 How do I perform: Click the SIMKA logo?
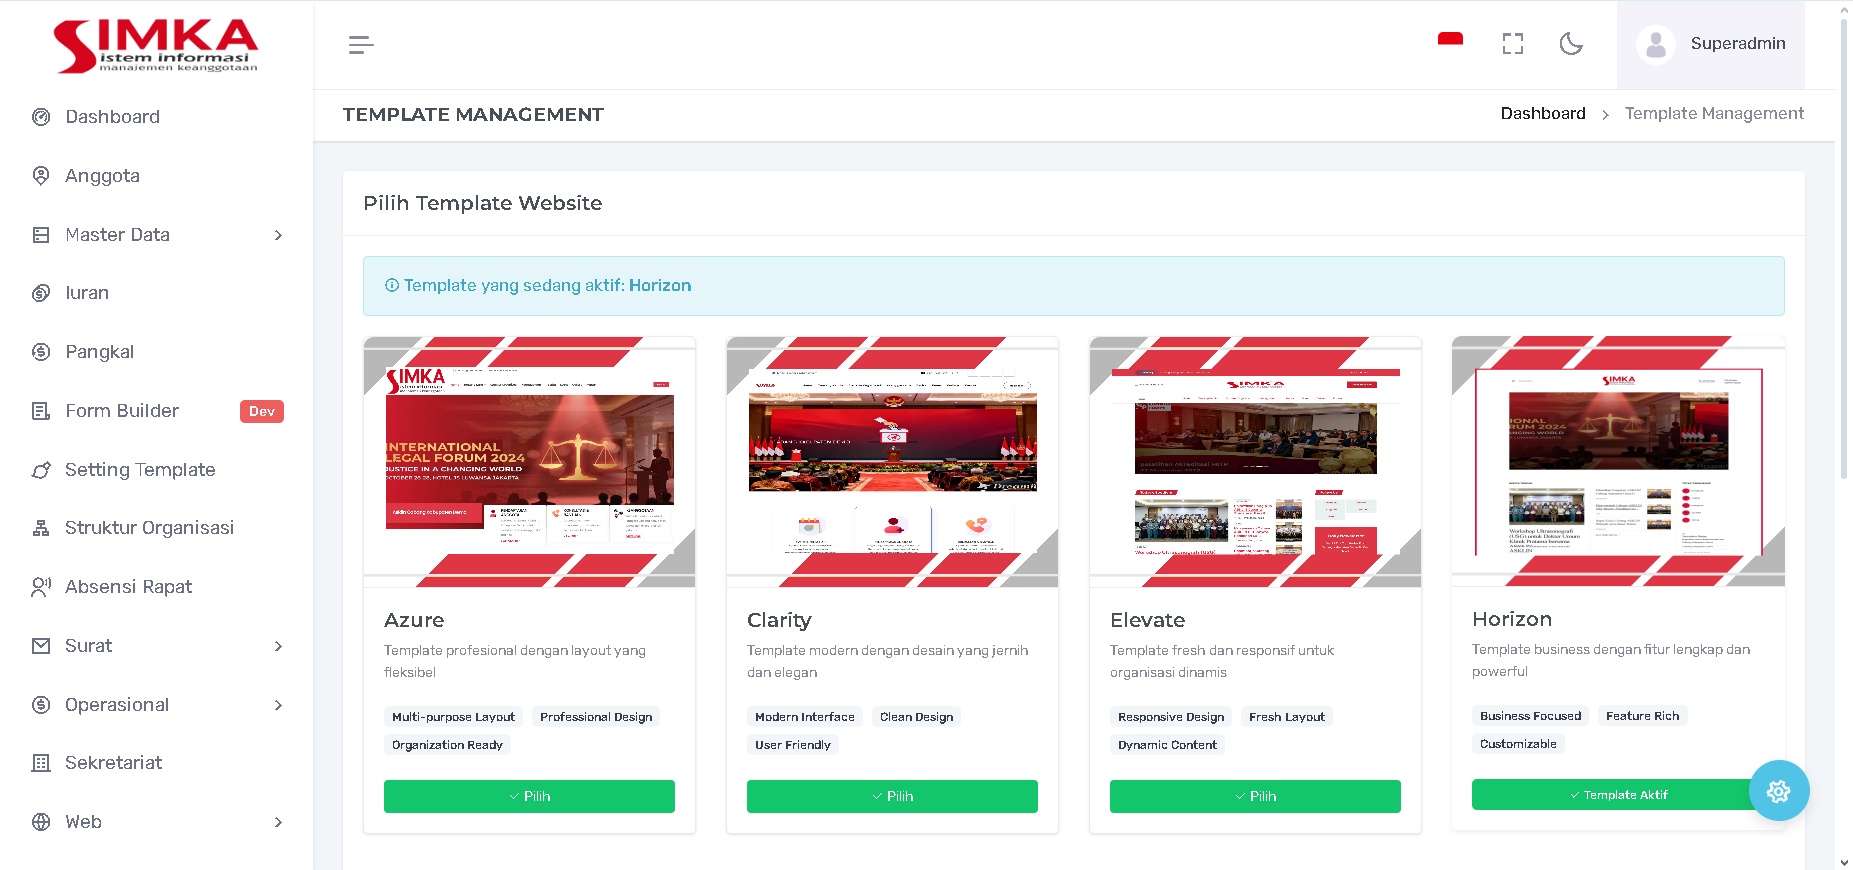(x=156, y=45)
